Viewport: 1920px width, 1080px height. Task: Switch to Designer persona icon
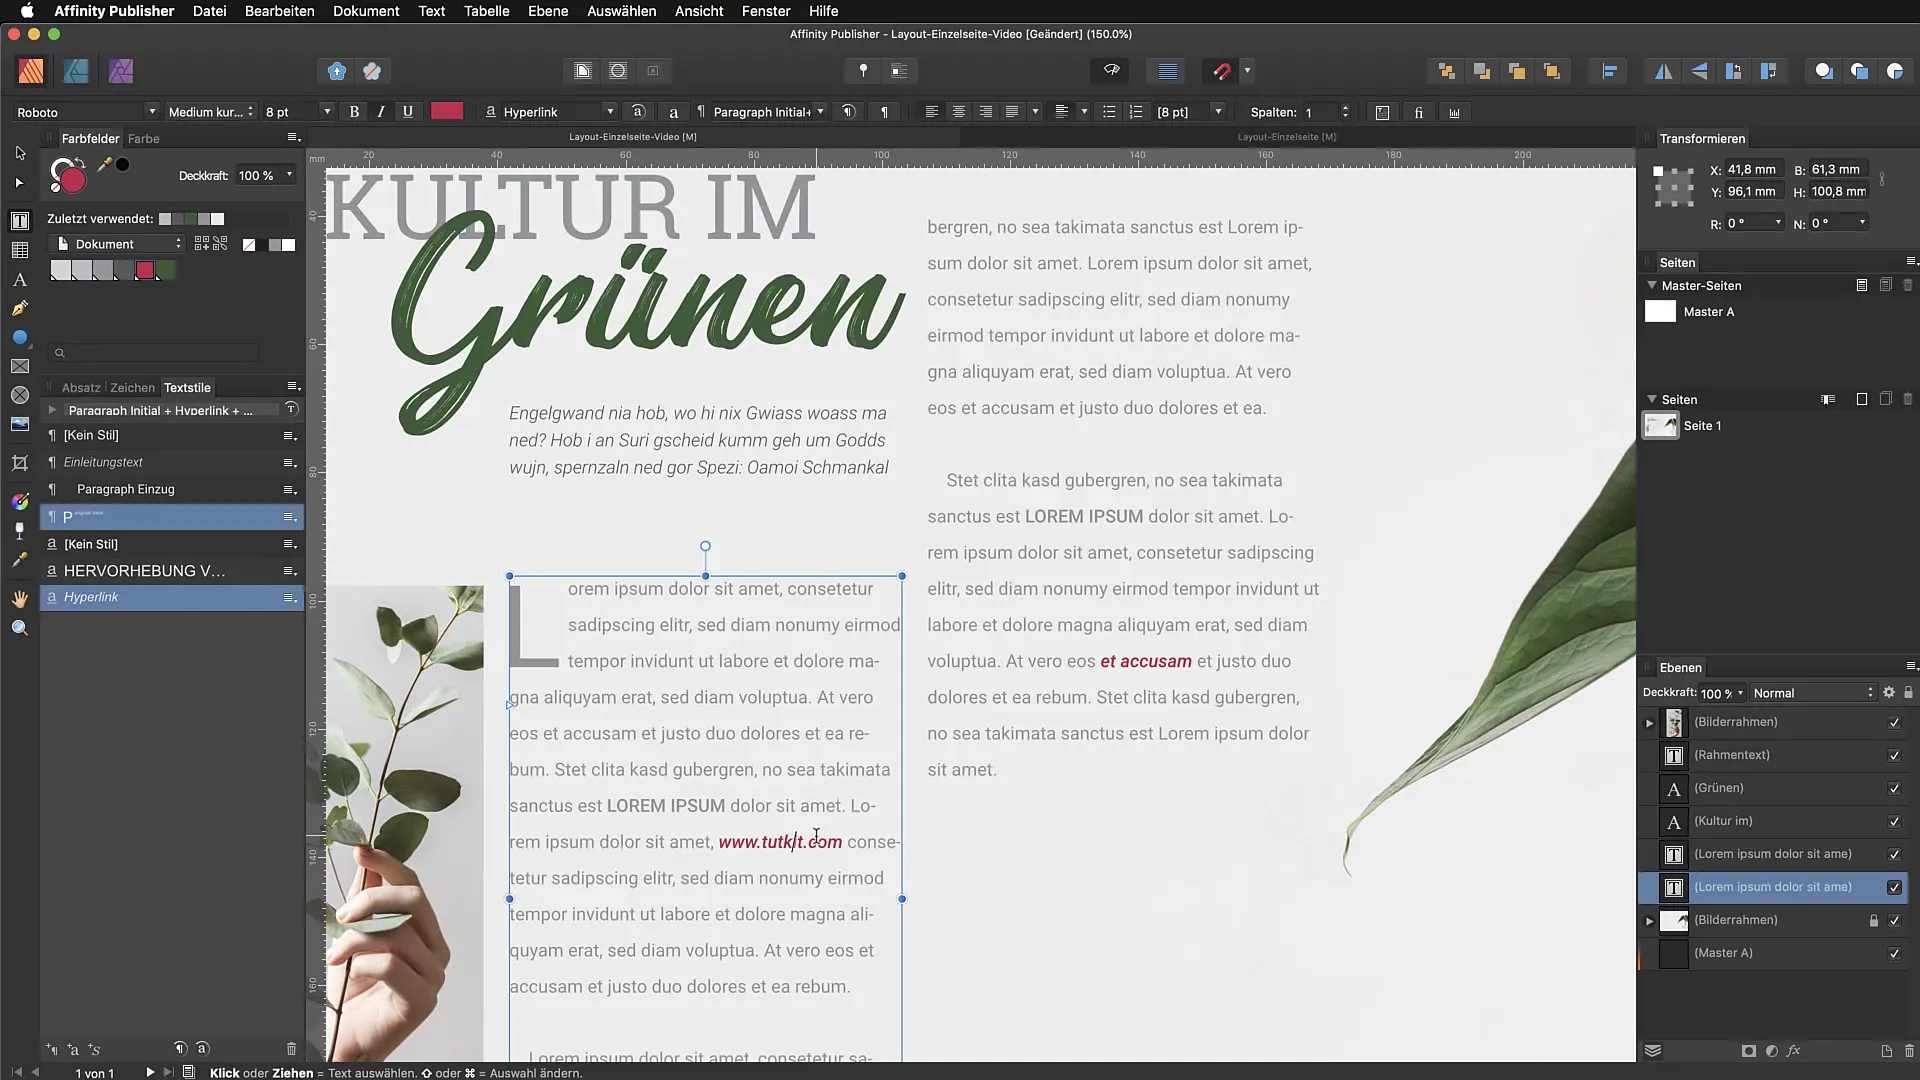(x=76, y=71)
